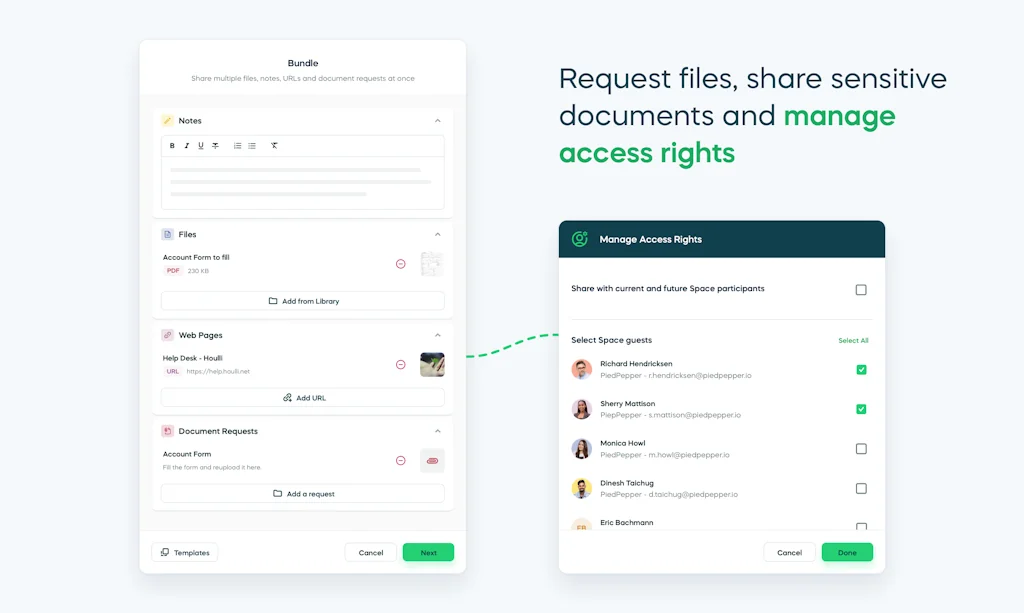Open the Help Desk - Houlli page thumbnail
Viewport: 1024px width, 613px height.
click(x=432, y=364)
